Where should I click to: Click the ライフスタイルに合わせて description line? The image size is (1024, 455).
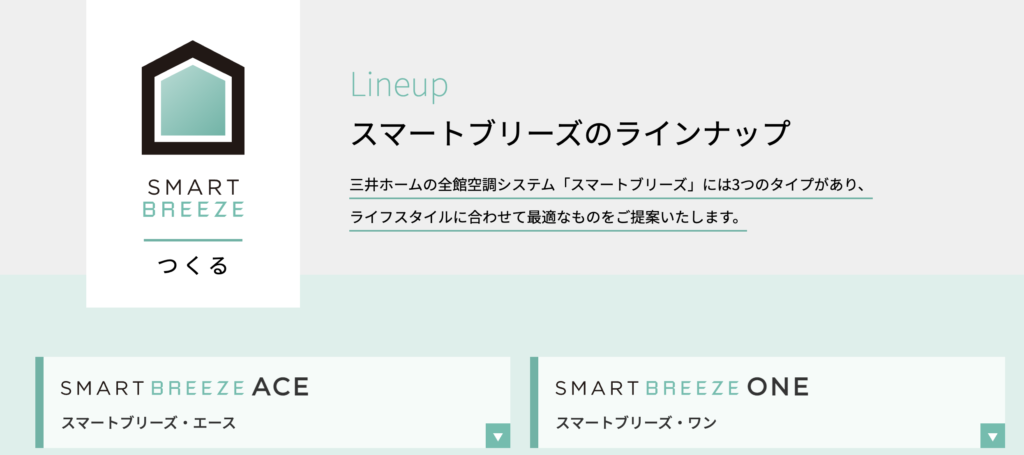point(548,217)
